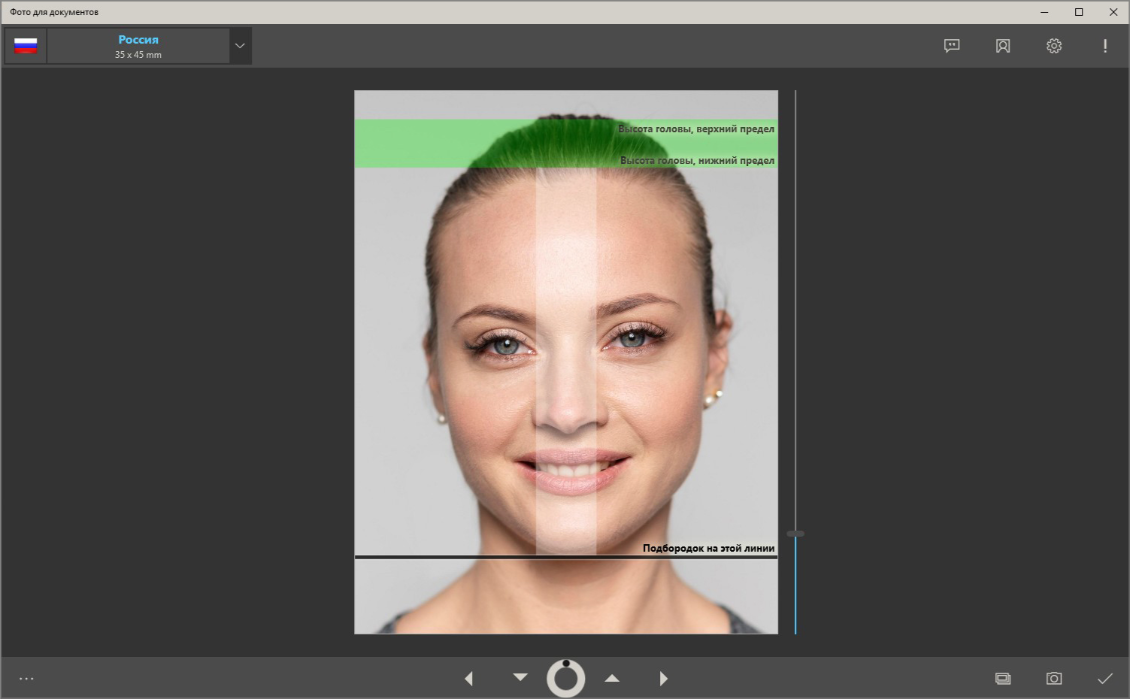Move photo left with the left arrow

pos(468,678)
